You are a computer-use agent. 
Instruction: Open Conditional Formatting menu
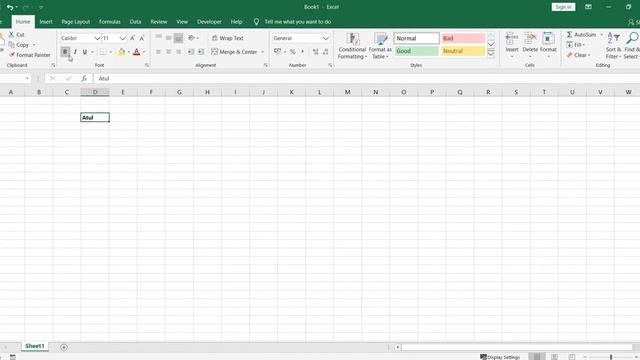[x=352, y=46]
